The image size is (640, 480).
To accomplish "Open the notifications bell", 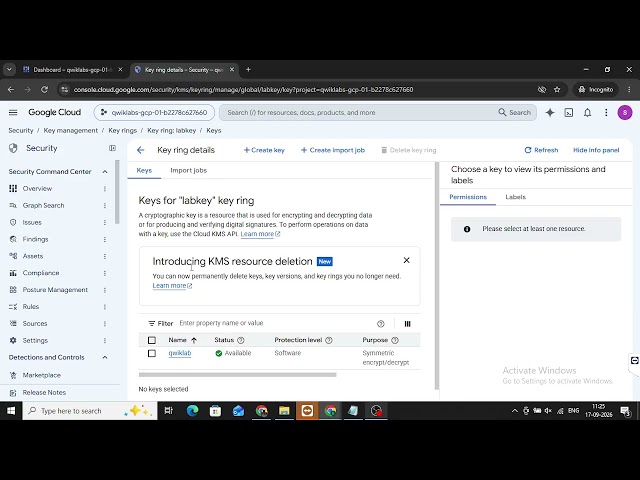I will click(587, 113).
